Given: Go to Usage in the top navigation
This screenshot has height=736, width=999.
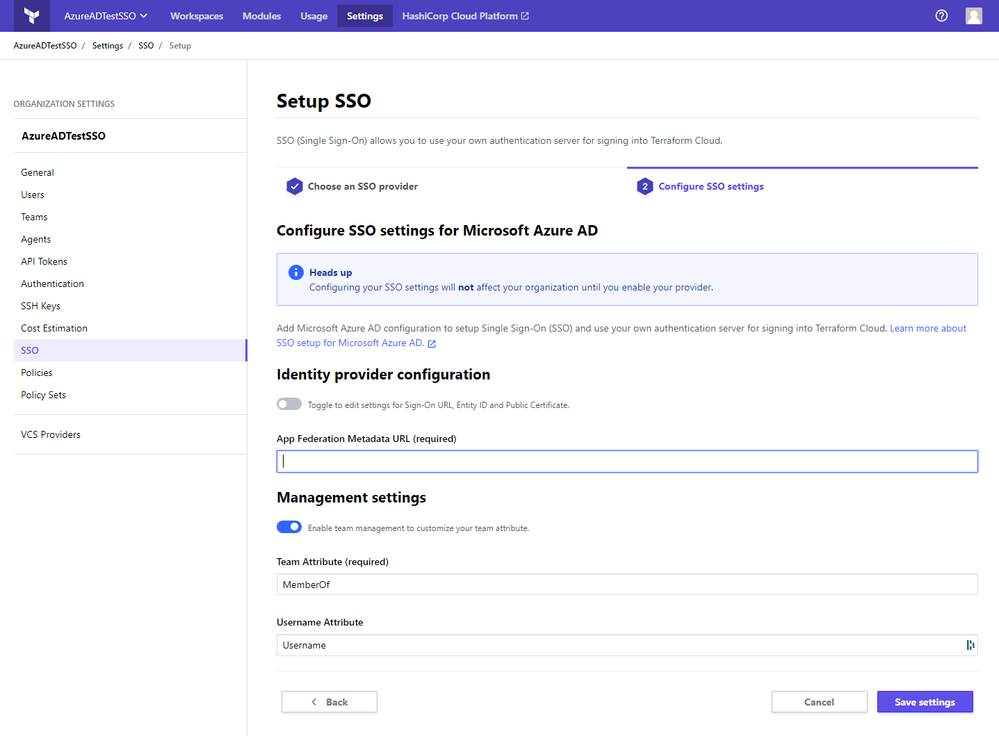Looking at the screenshot, I should (x=314, y=16).
